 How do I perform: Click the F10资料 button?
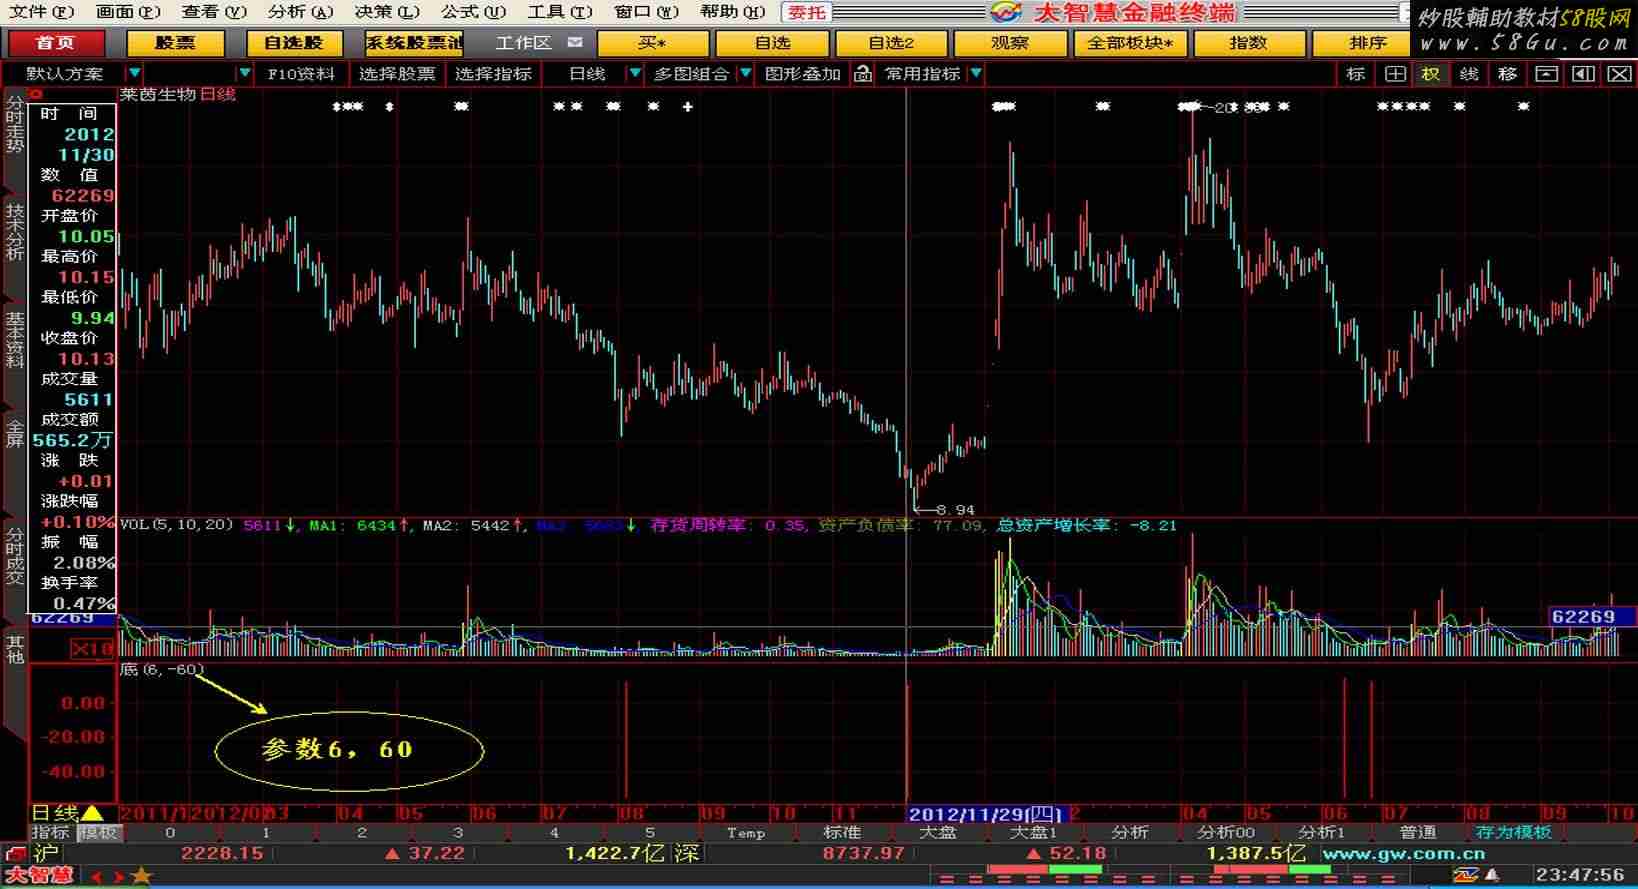(x=301, y=74)
